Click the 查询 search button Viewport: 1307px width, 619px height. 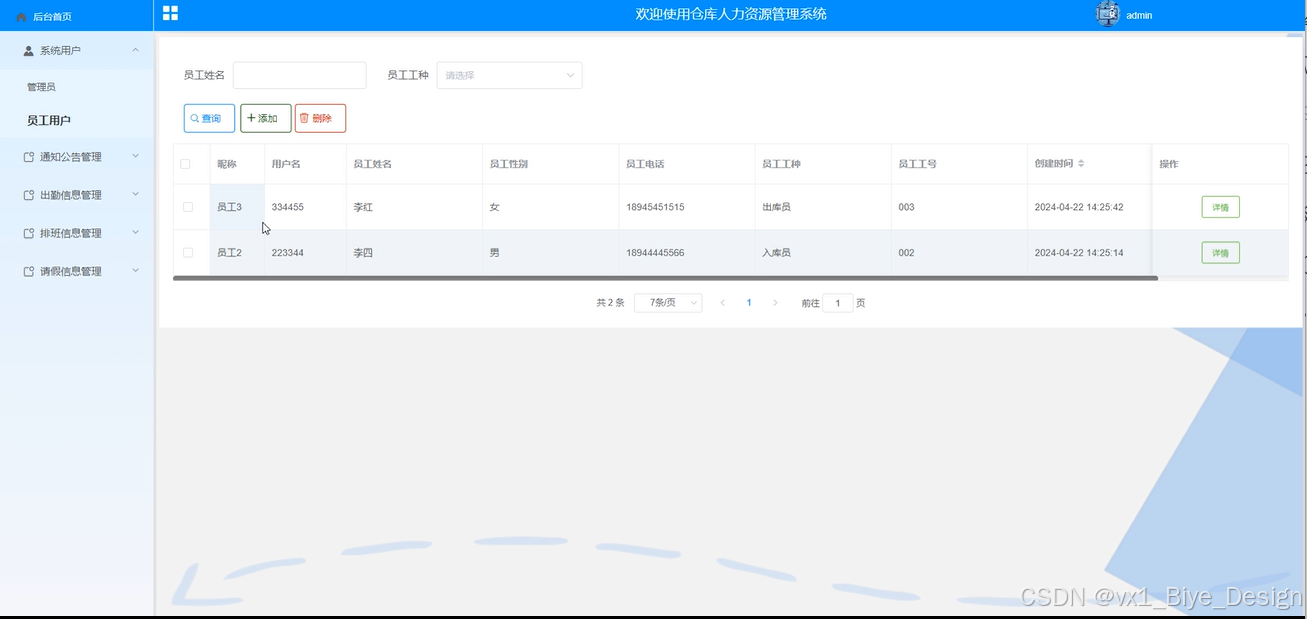pyautogui.click(x=209, y=118)
